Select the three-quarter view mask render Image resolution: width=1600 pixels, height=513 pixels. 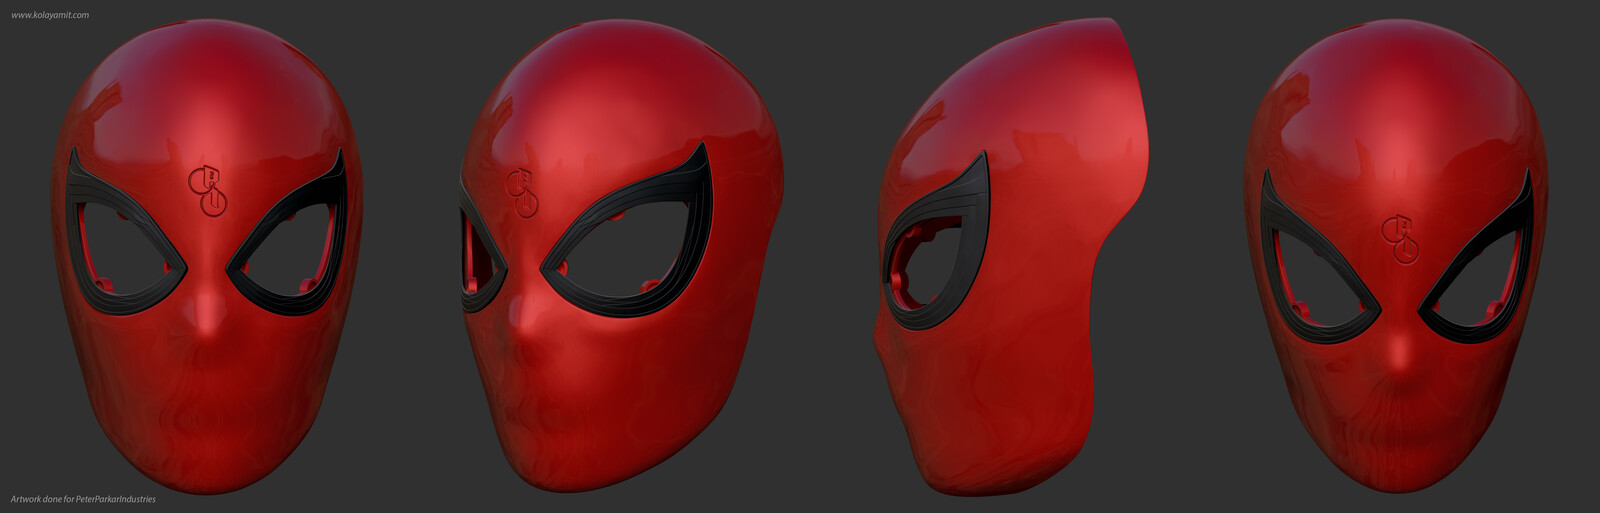point(621,255)
